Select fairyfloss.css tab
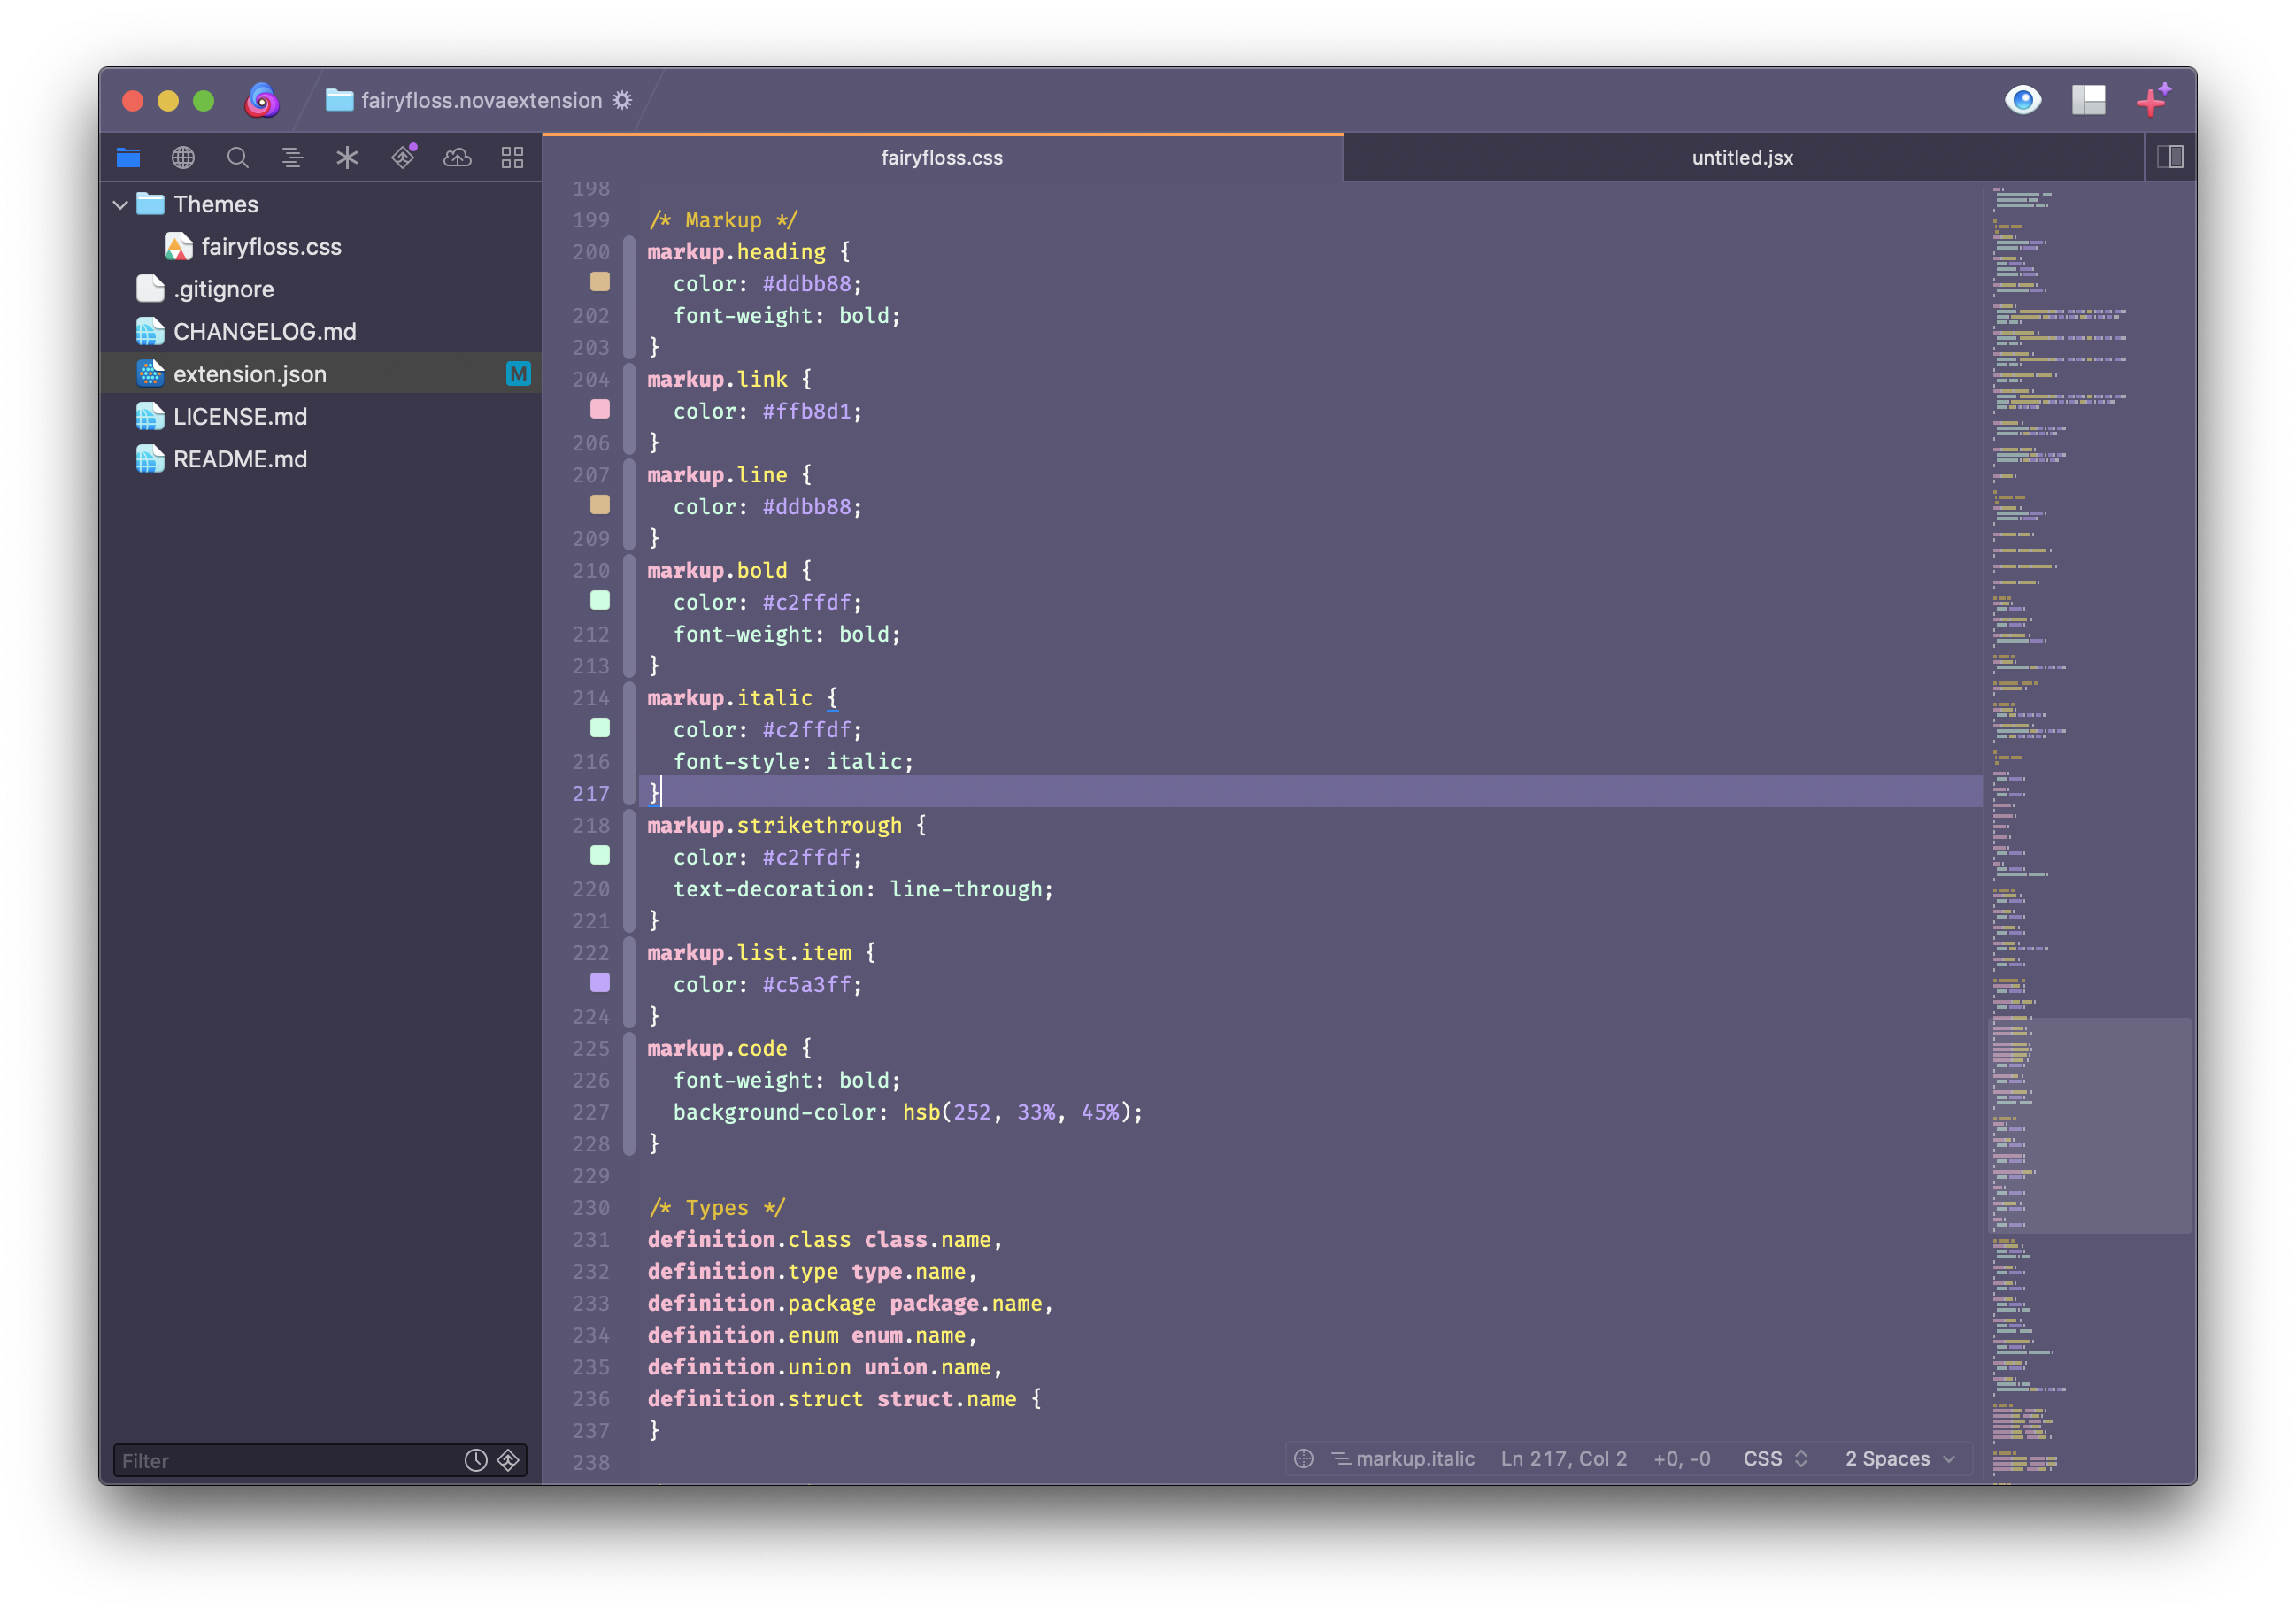This screenshot has height=1616, width=2296. click(943, 156)
